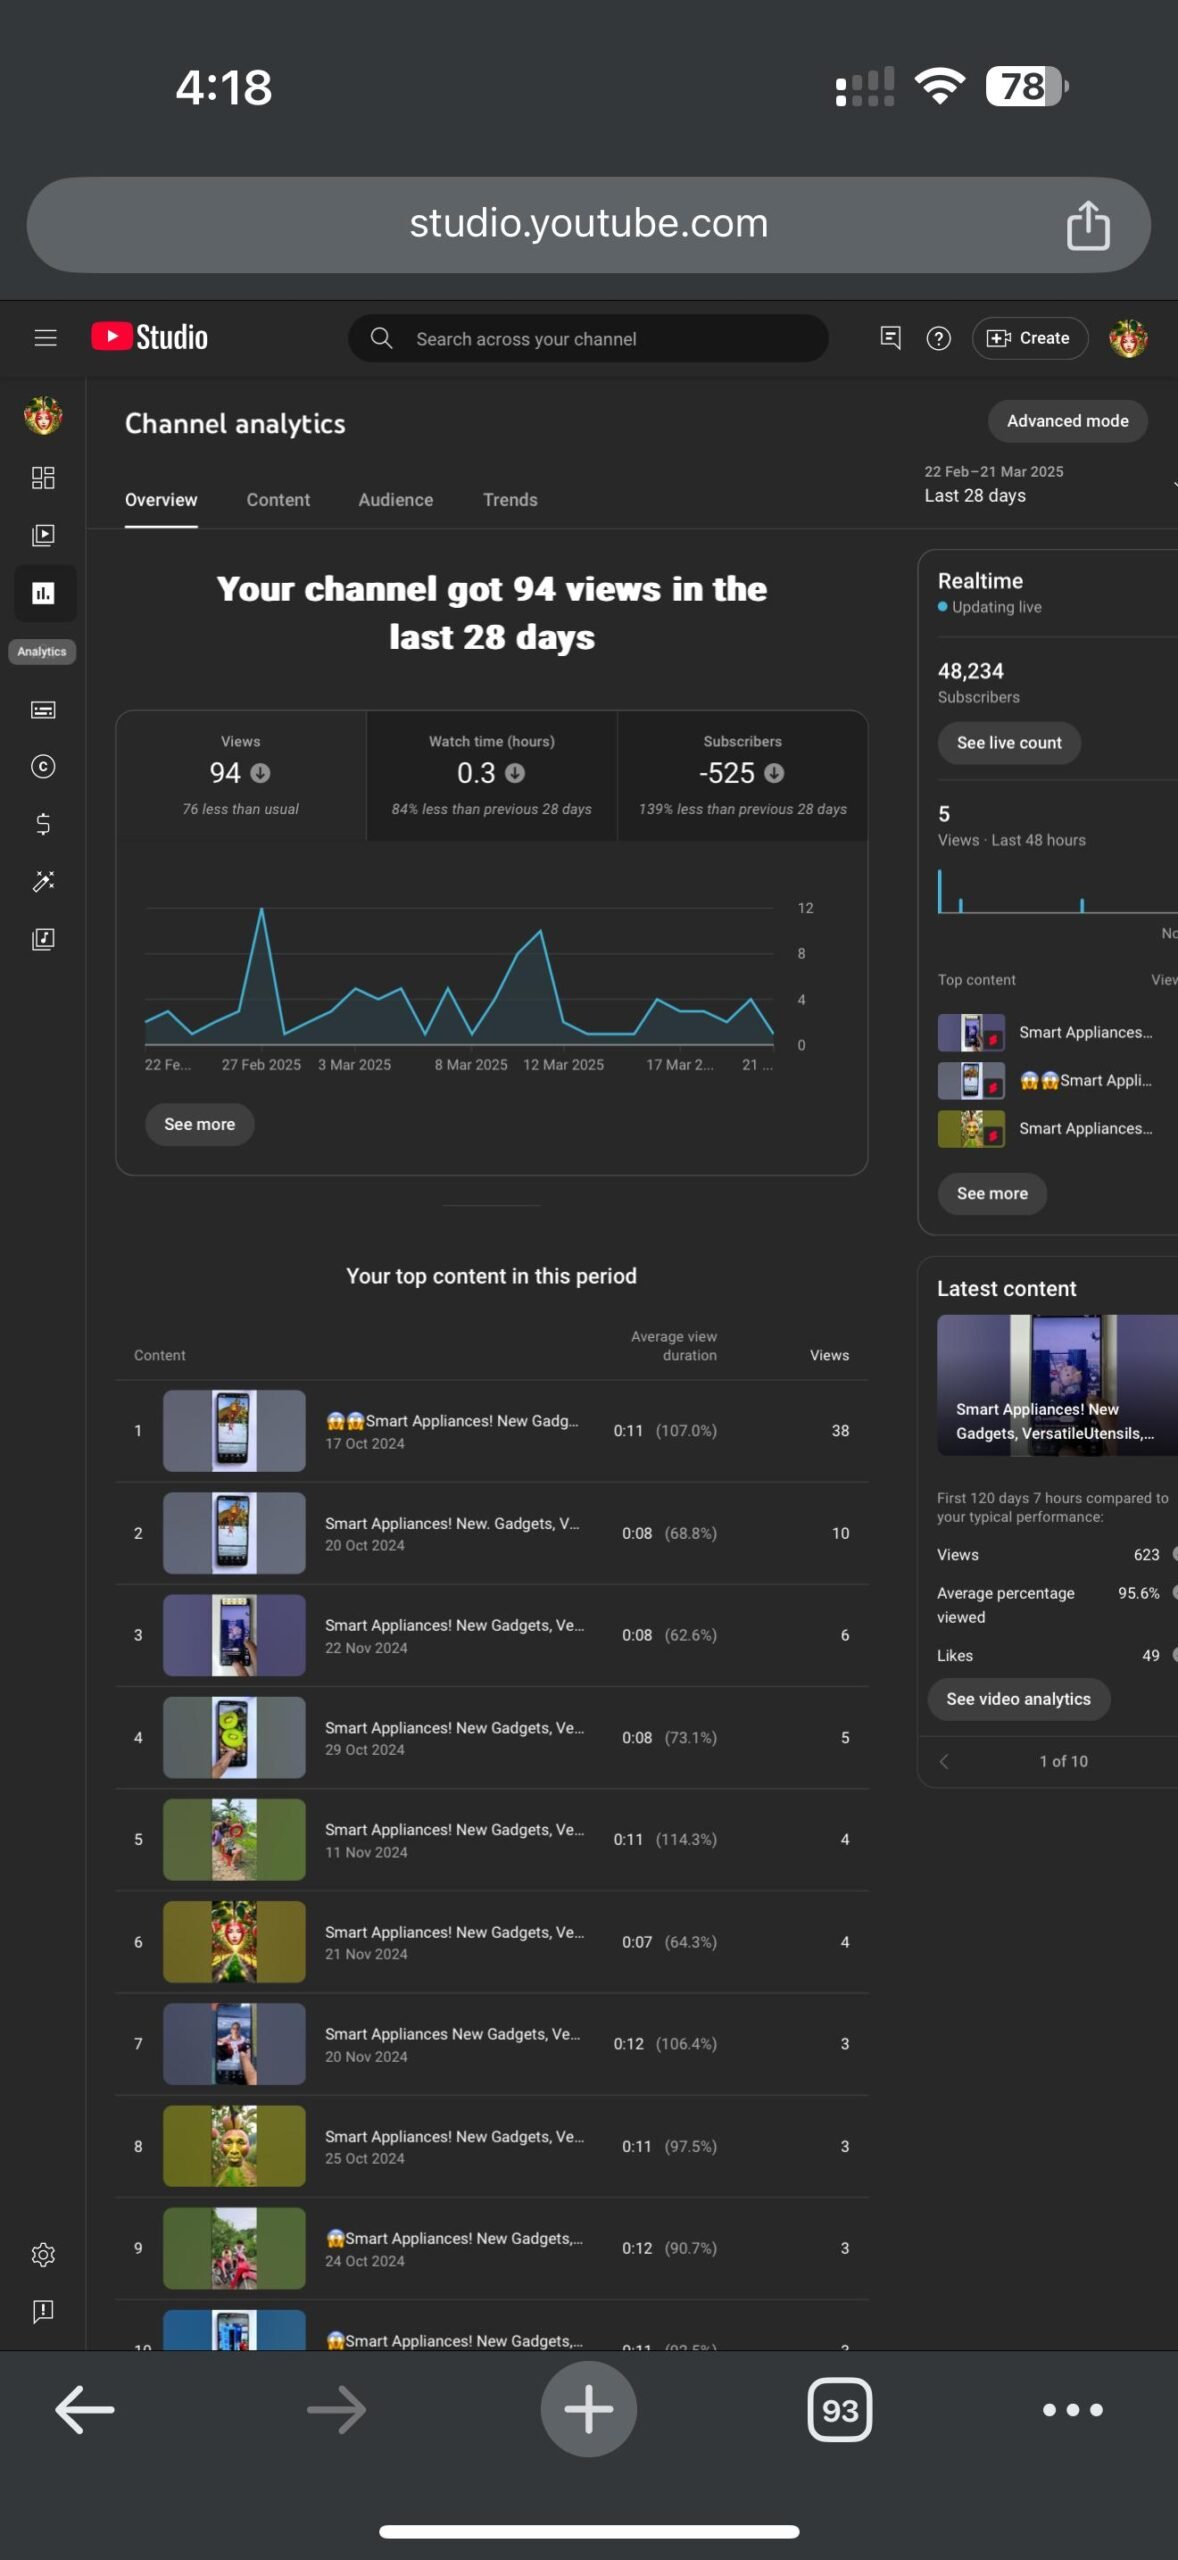The width and height of the screenshot is (1178, 2560).
Task: Go back with browser back arrow
Action: pos(84,2410)
